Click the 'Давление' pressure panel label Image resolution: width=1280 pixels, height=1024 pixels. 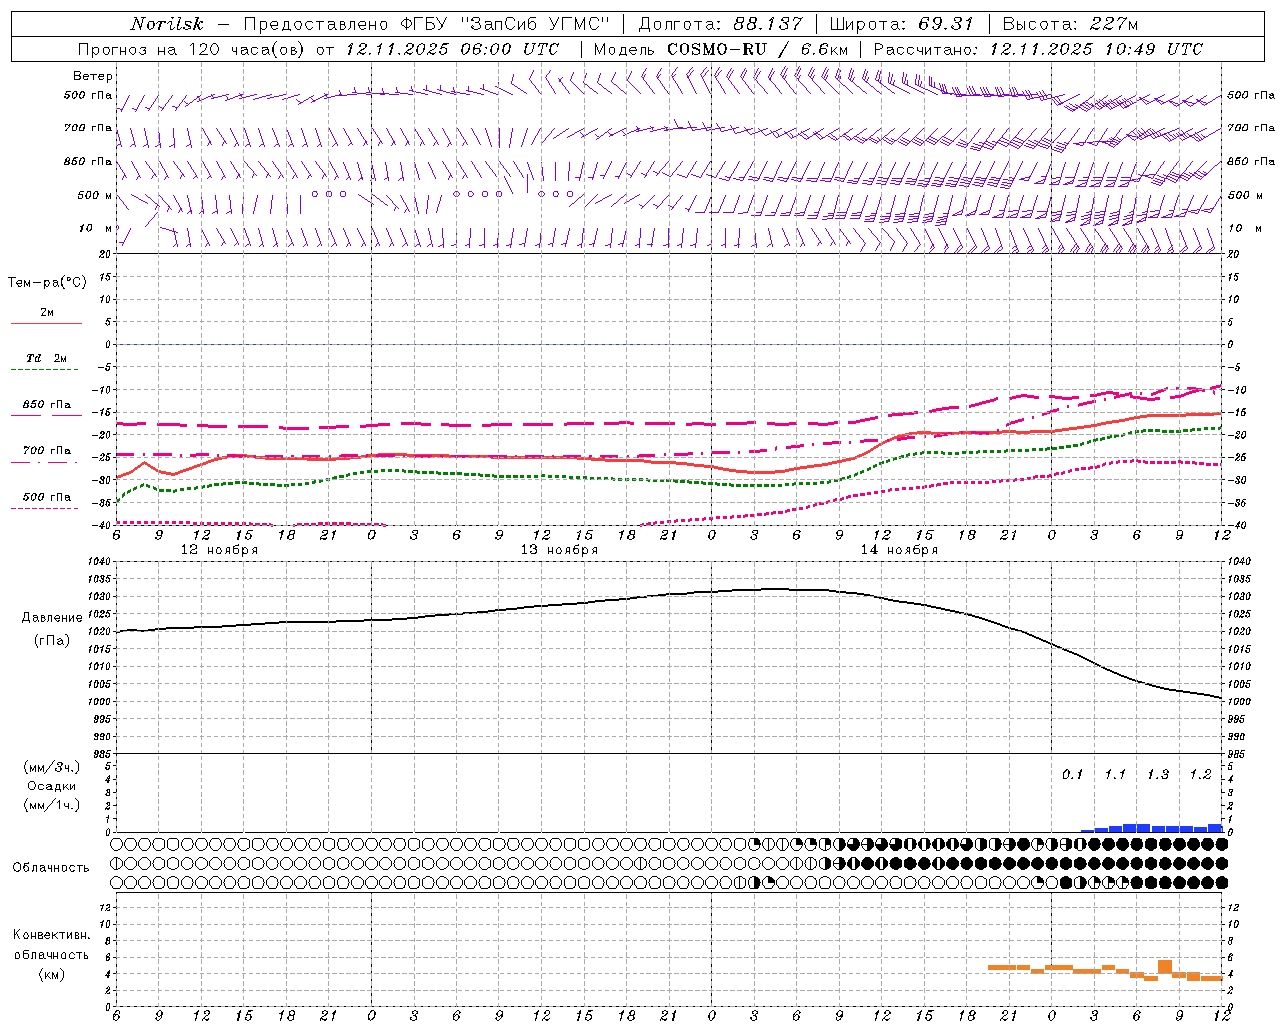click(x=51, y=618)
